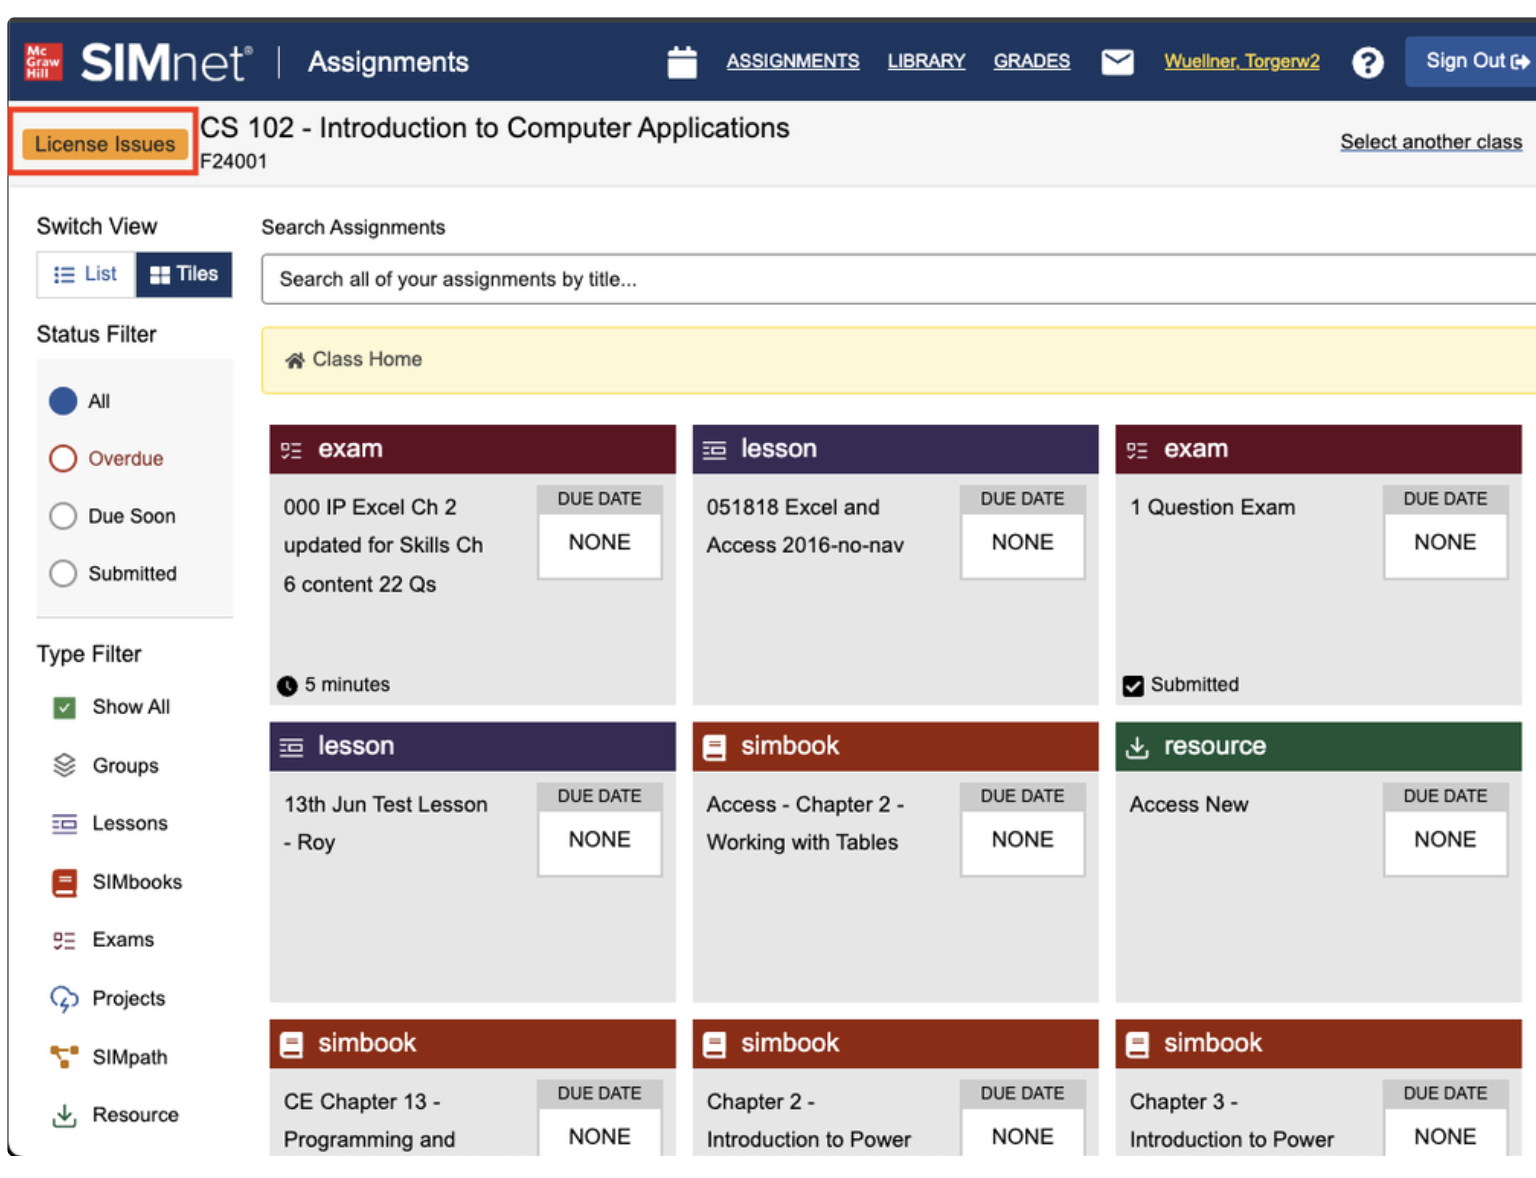Click the calendar icon in header
This screenshot has height=1178, width=1536.
681,62
